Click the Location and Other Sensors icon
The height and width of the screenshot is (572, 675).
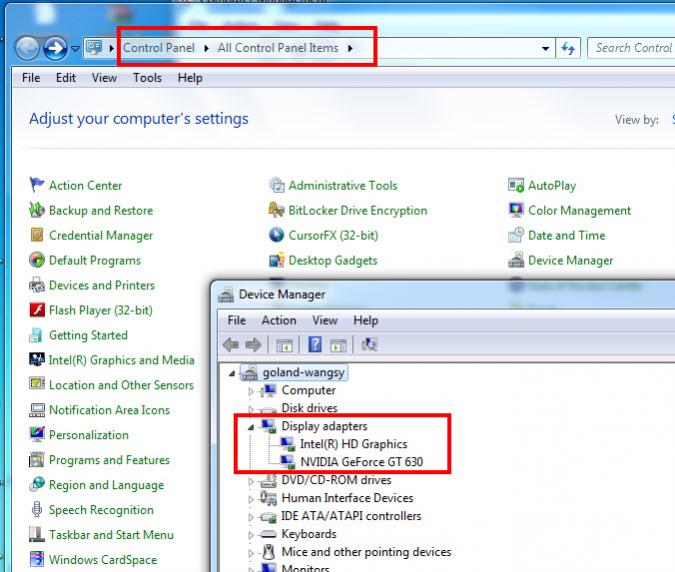[37, 384]
